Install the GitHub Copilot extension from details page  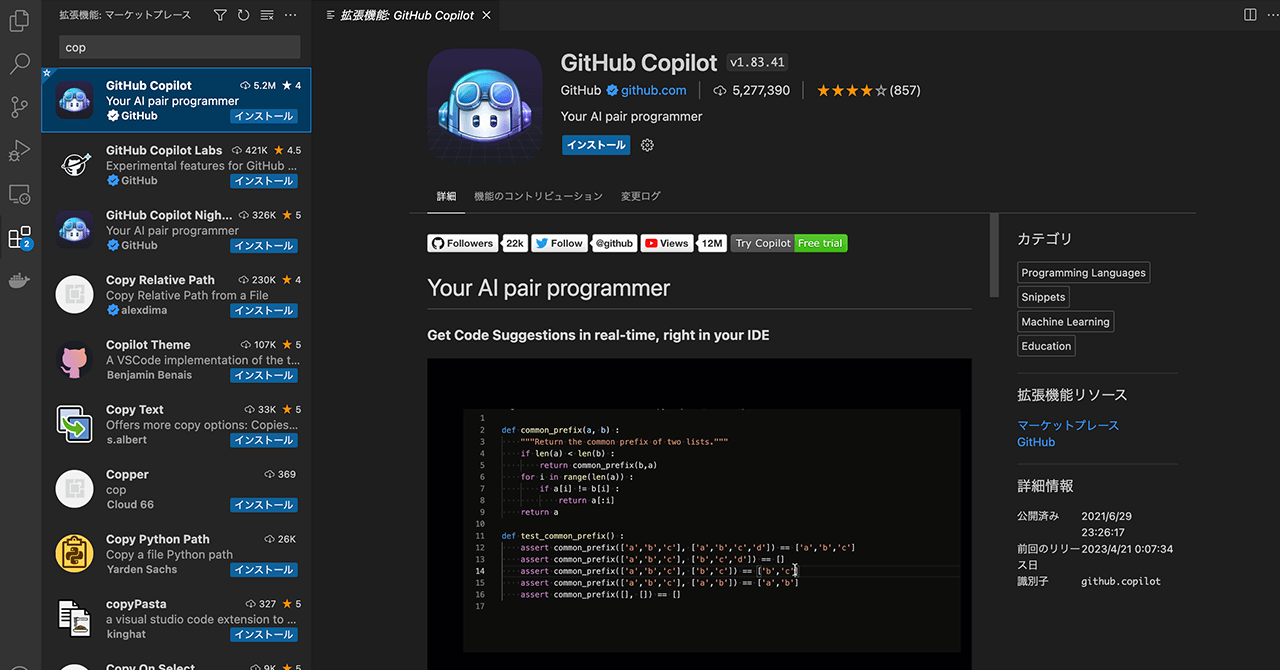click(595, 145)
